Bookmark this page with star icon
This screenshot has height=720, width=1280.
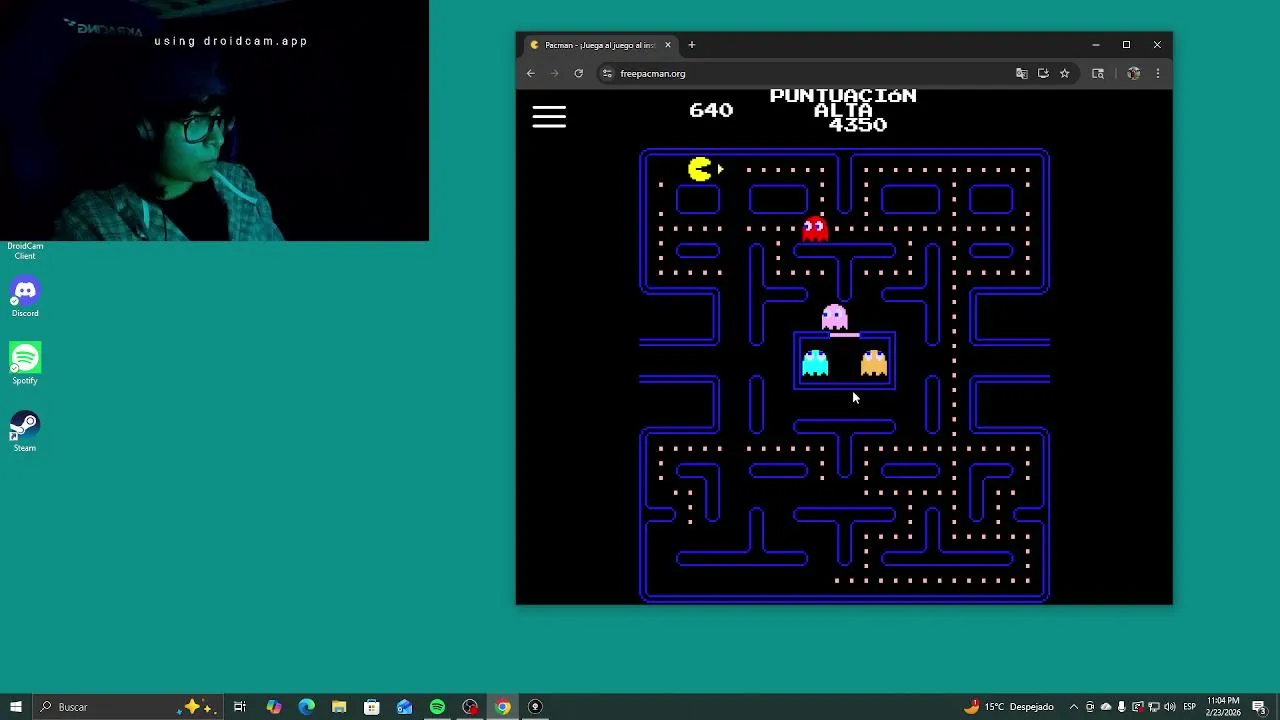point(1064,73)
